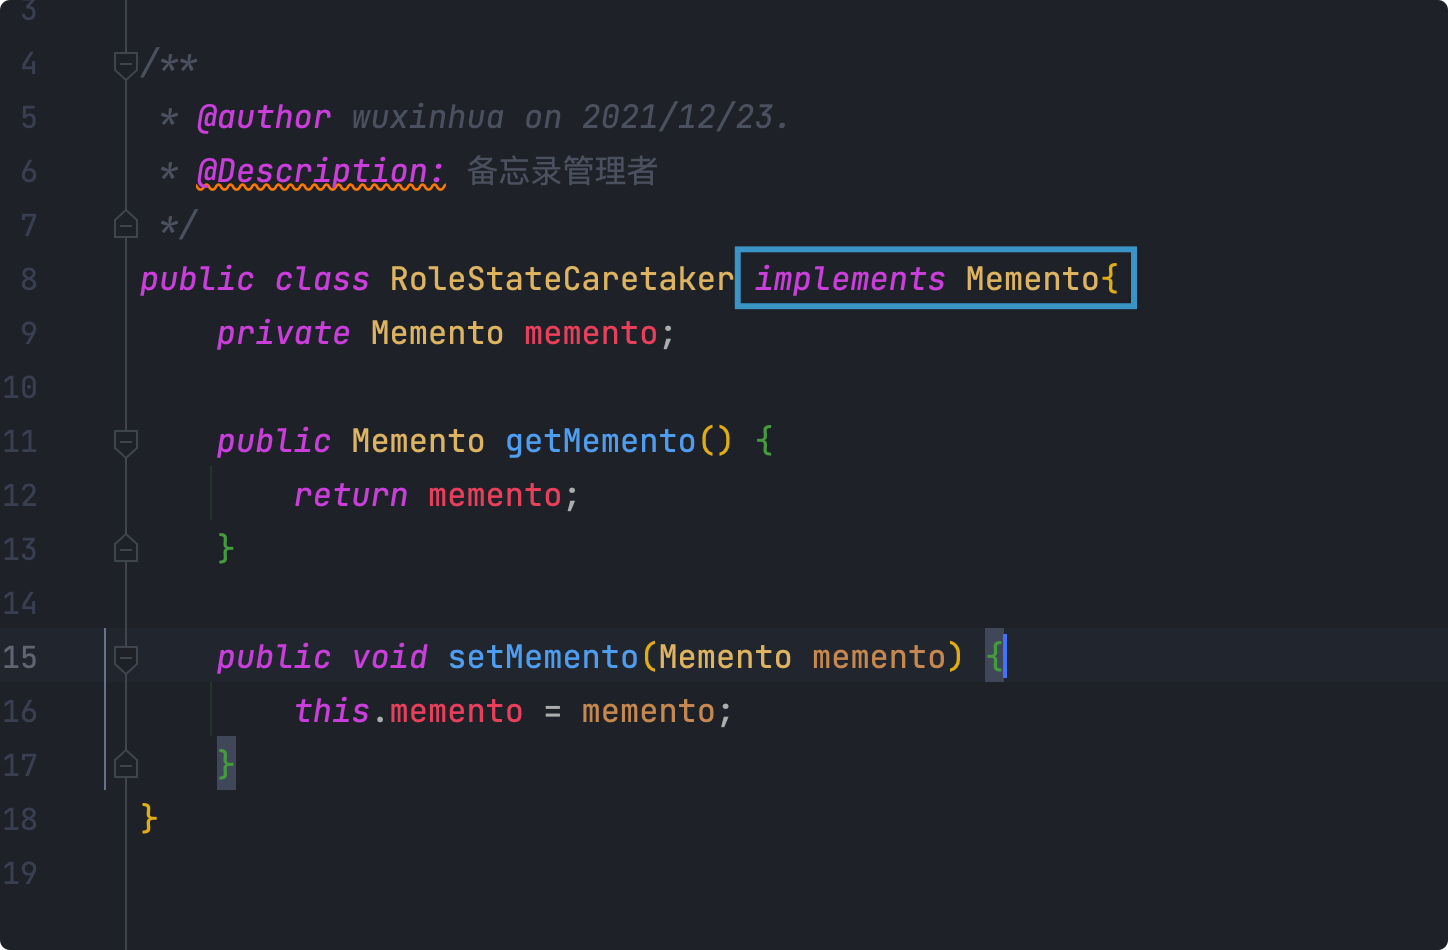This screenshot has width=1448, height=950.
Task: Click the implements keyword
Action: click(849, 279)
